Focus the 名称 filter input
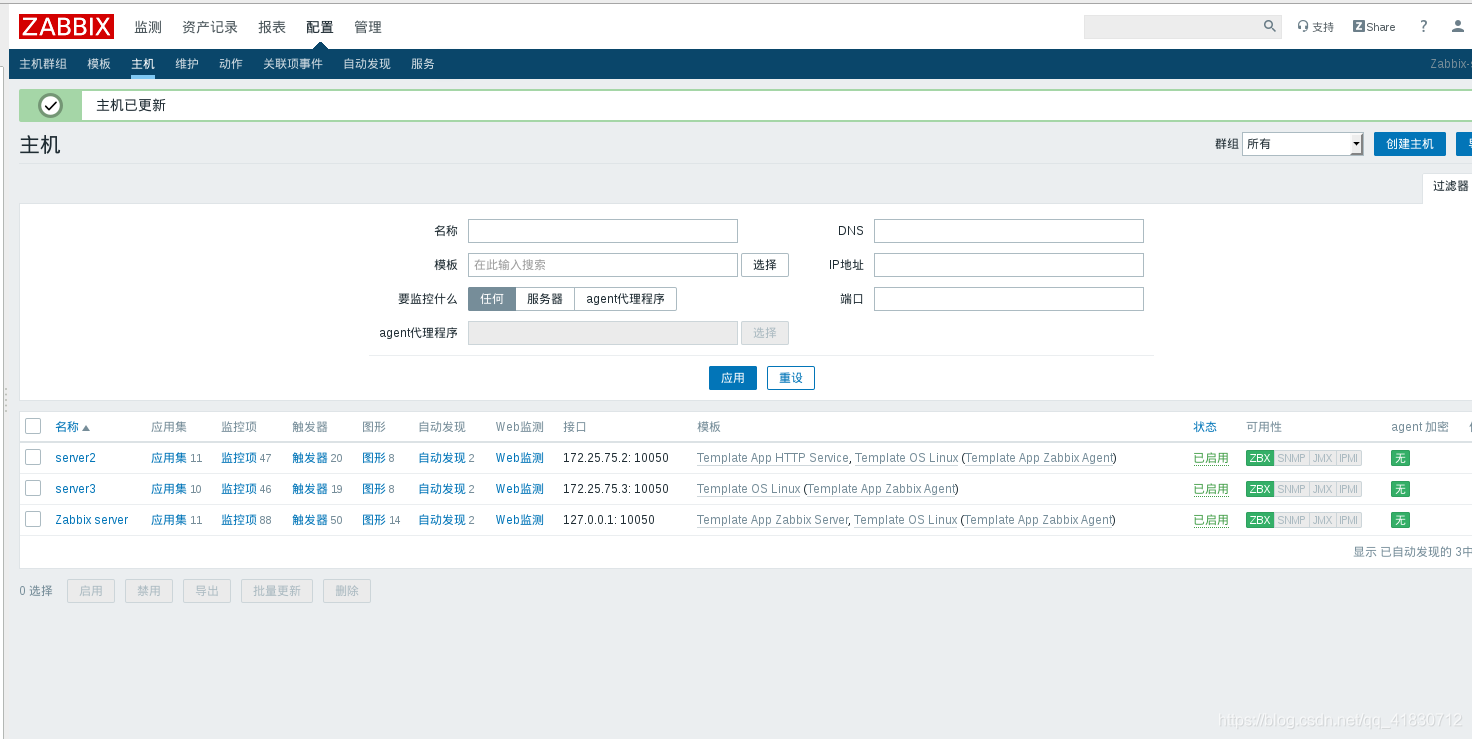The height and width of the screenshot is (739, 1472). click(x=603, y=231)
